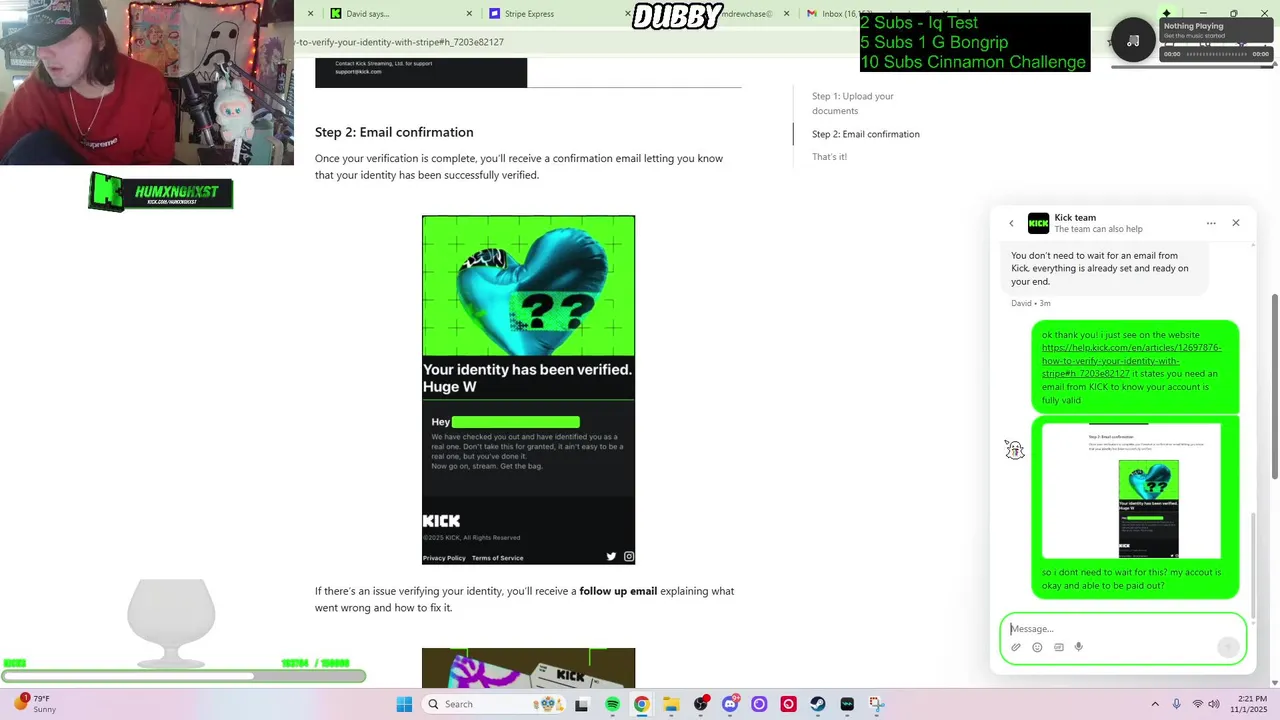Screen dimensions: 1280x720
Task: Click 'Step 2: Email confirmation' heading
Action: 394,132
